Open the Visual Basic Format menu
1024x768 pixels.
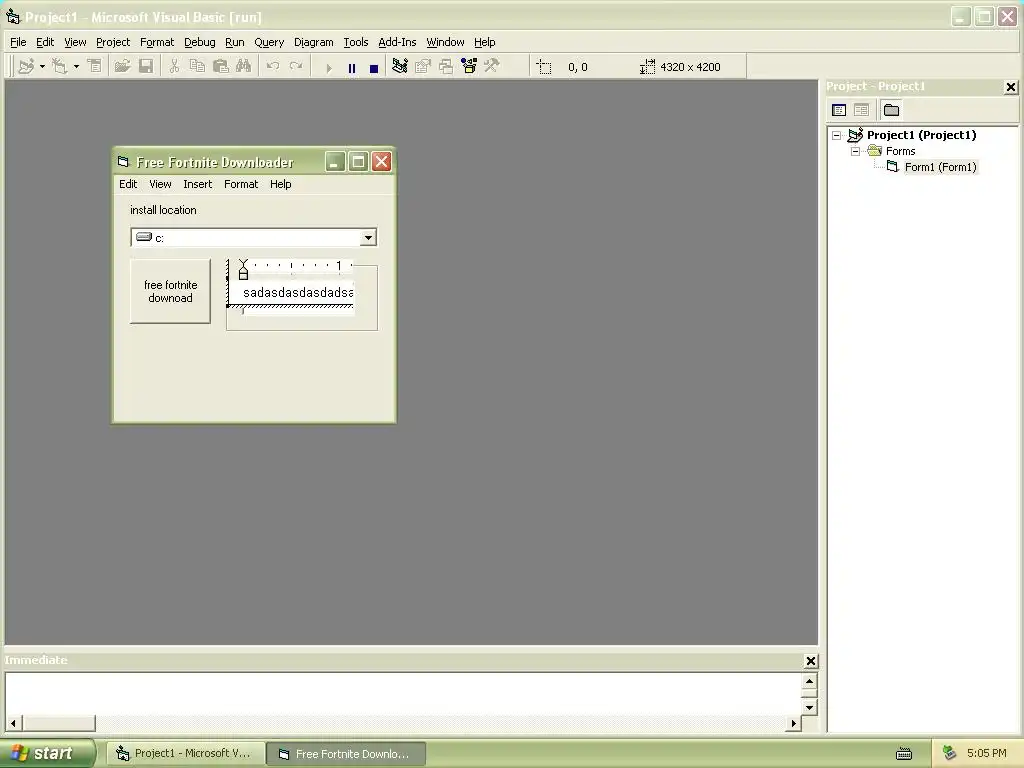157,42
